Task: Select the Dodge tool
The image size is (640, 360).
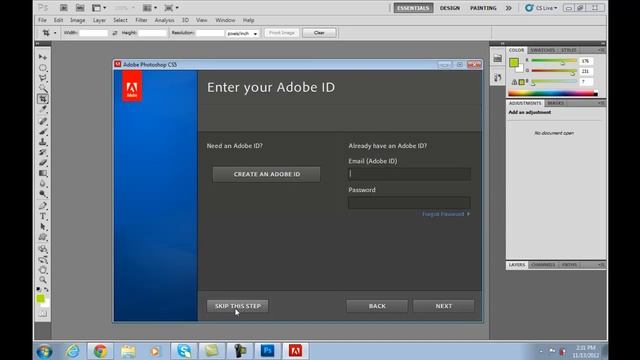Action: tap(42, 195)
